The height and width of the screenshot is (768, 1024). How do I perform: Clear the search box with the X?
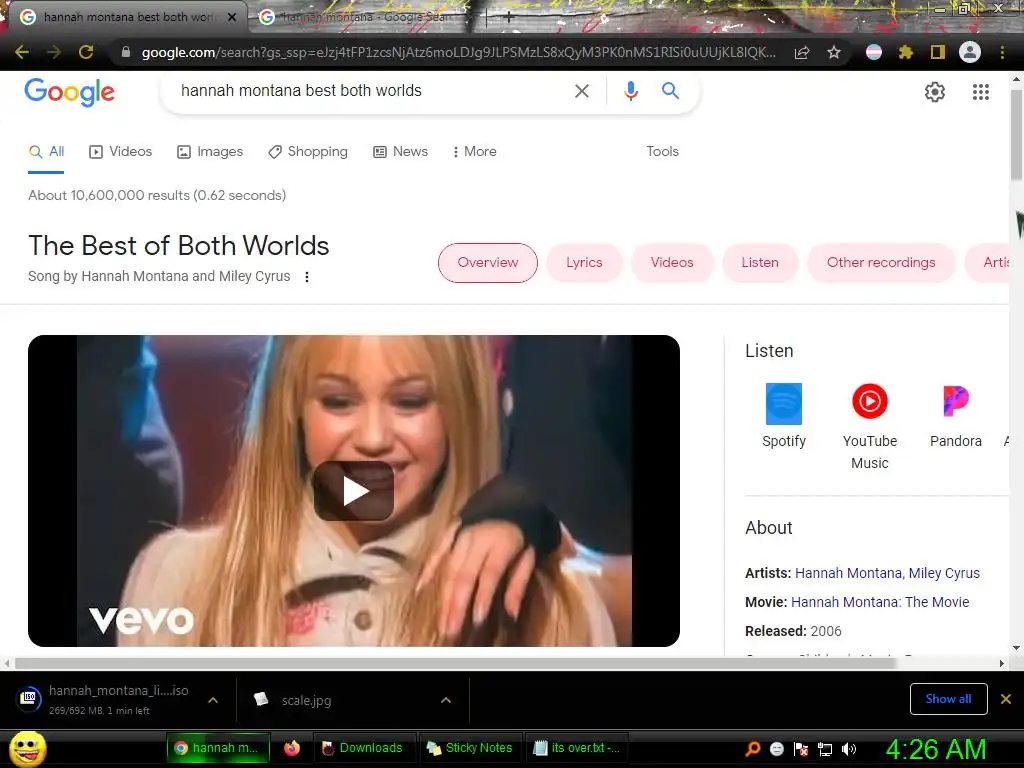[x=581, y=91]
